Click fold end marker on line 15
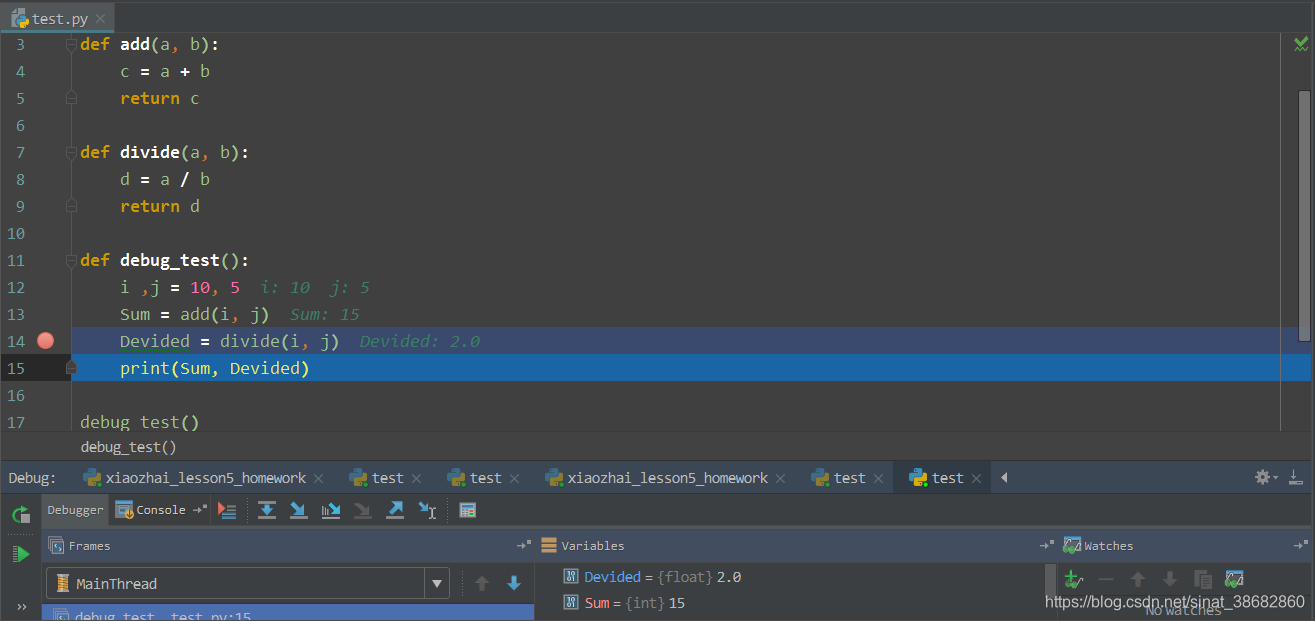This screenshot has height=621, width=1315. tap(70, 368)
